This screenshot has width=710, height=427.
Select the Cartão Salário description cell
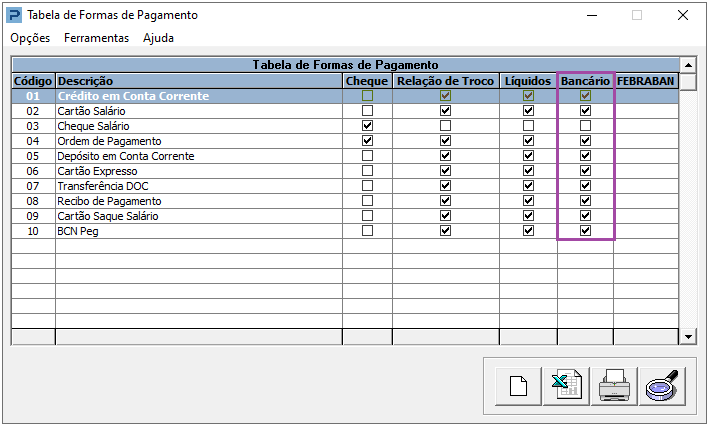[x=199, y=111]
